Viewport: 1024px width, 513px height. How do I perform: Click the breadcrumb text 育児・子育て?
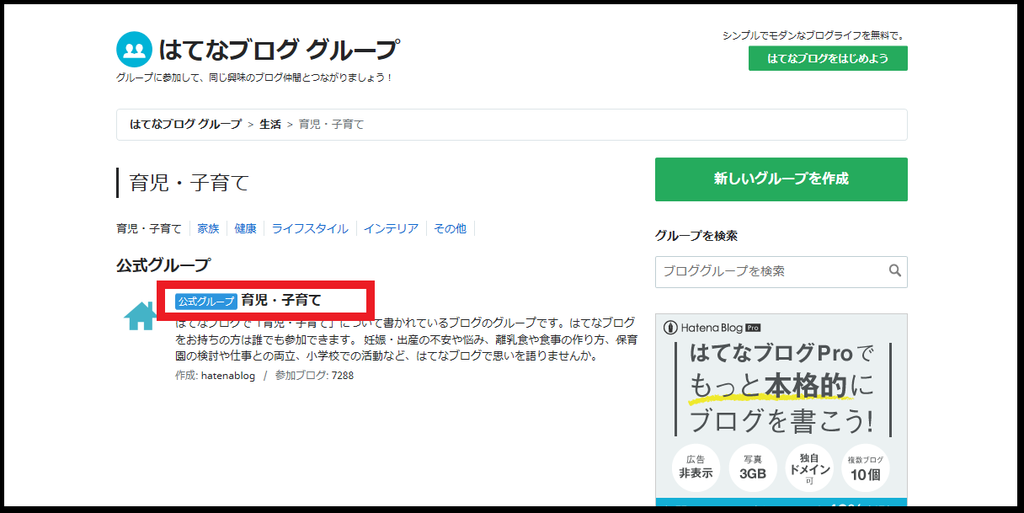click(x=331, y=124)
